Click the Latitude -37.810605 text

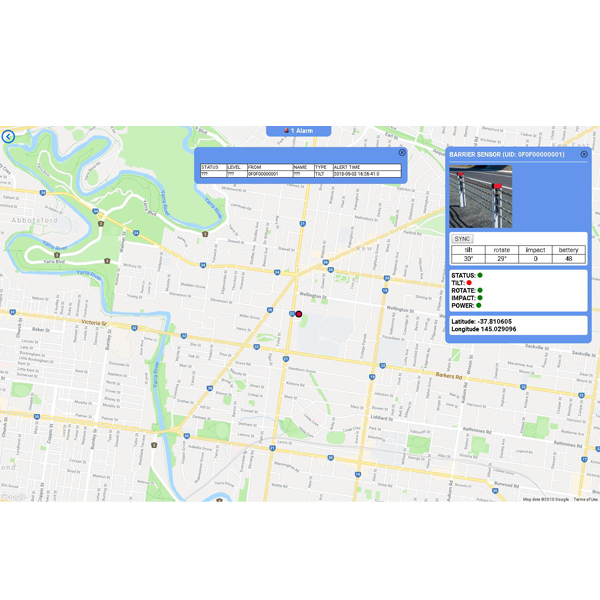[481, 321]
